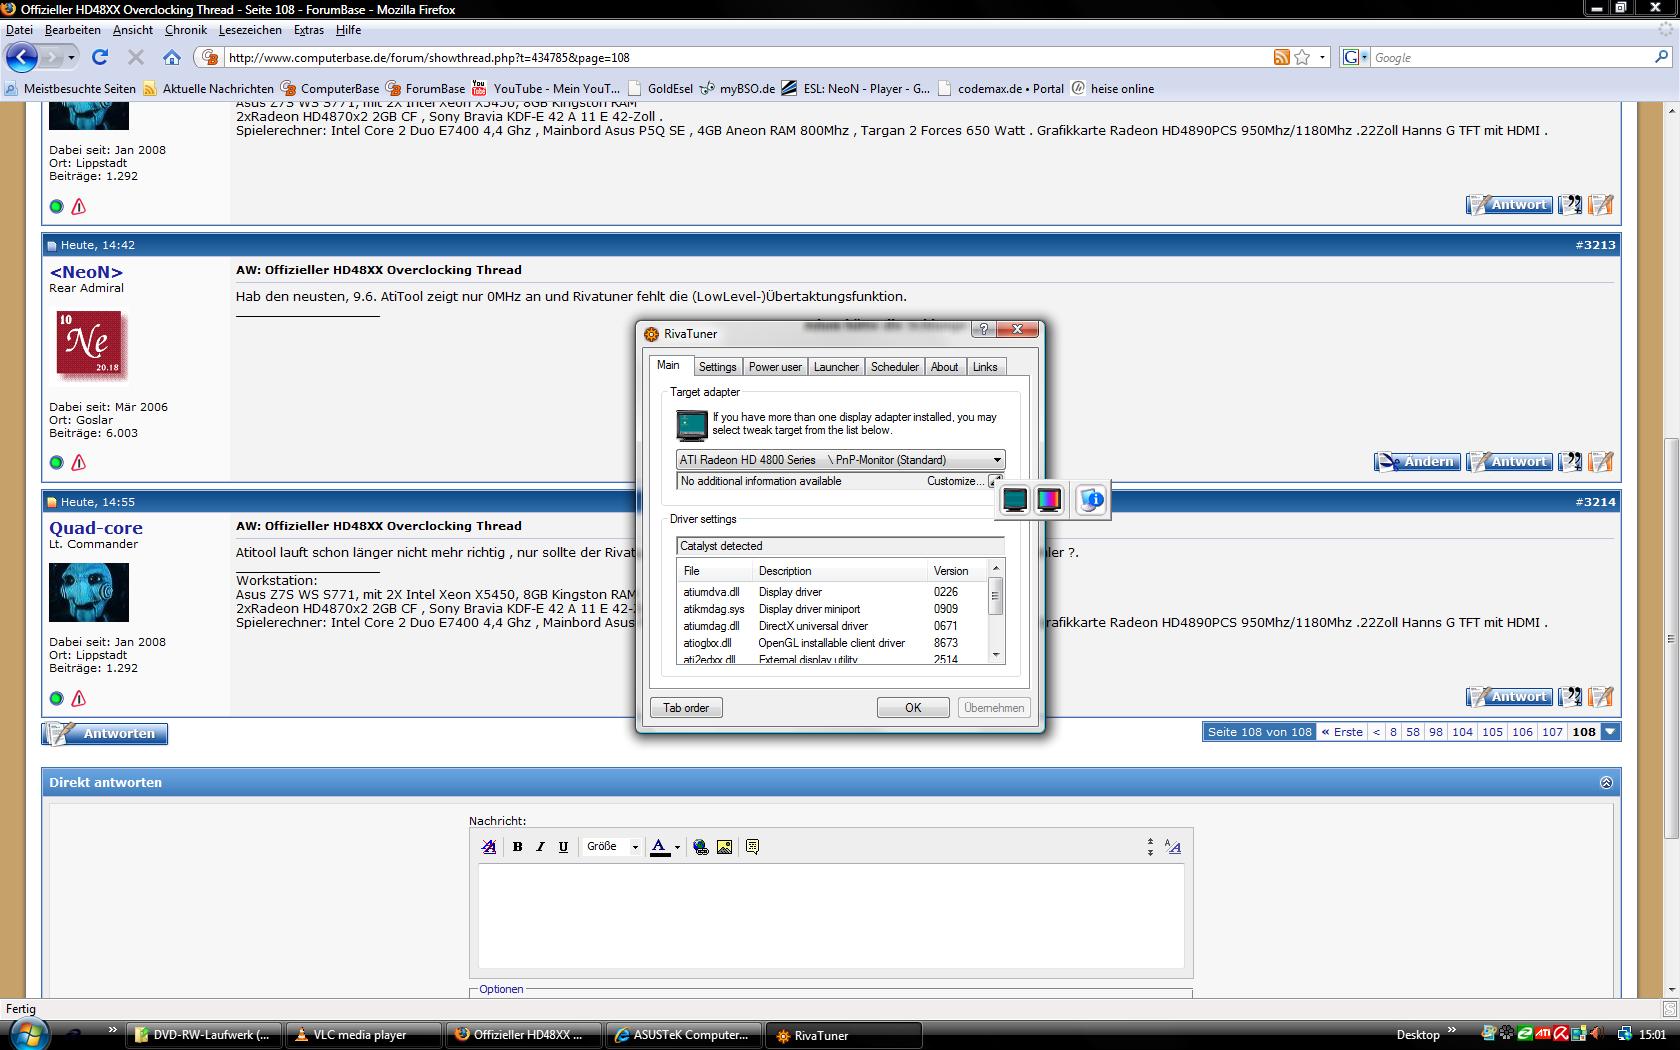This screenshot has width=1680, height=1050.
Task: Open the Chronik menu in Firefox
Action: (x=185, y=30)
